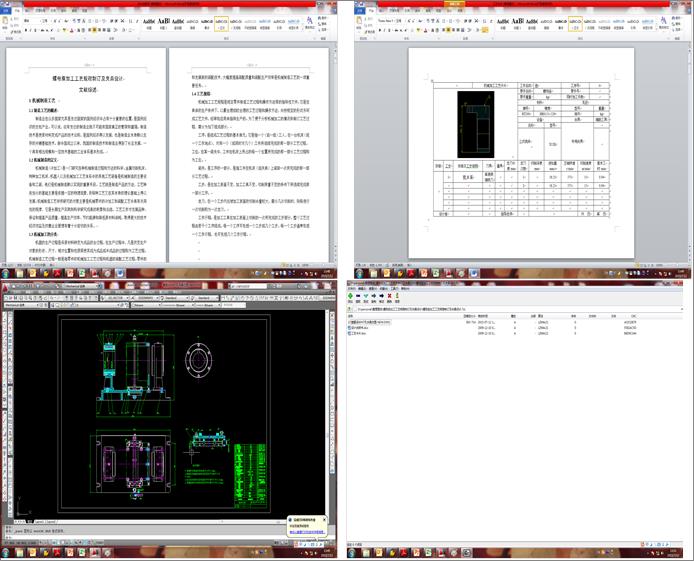Apply the highlighted style in right Word gallery
The height and width of the screenshot is (561, 694).
click(x=575, y=24)
